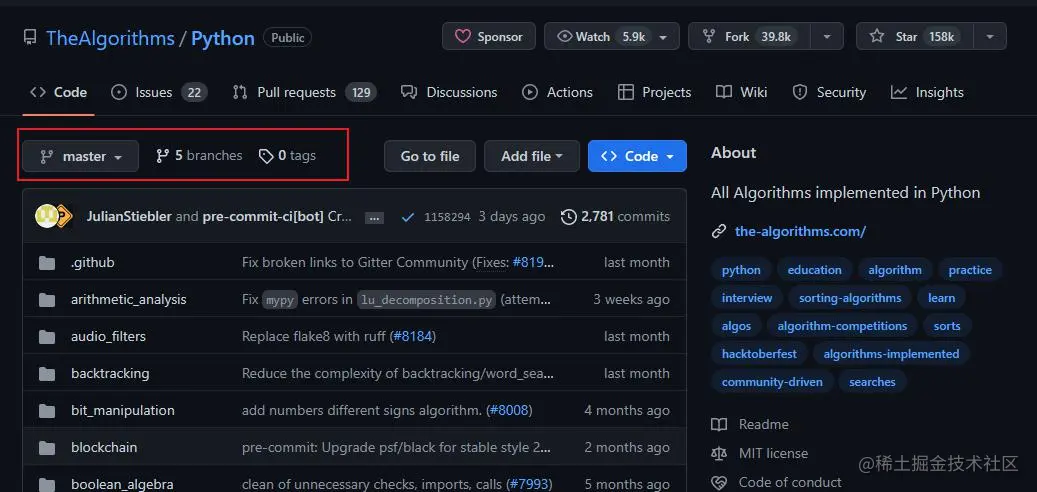Click the folder icon of backtracking row

coord(46,374)
